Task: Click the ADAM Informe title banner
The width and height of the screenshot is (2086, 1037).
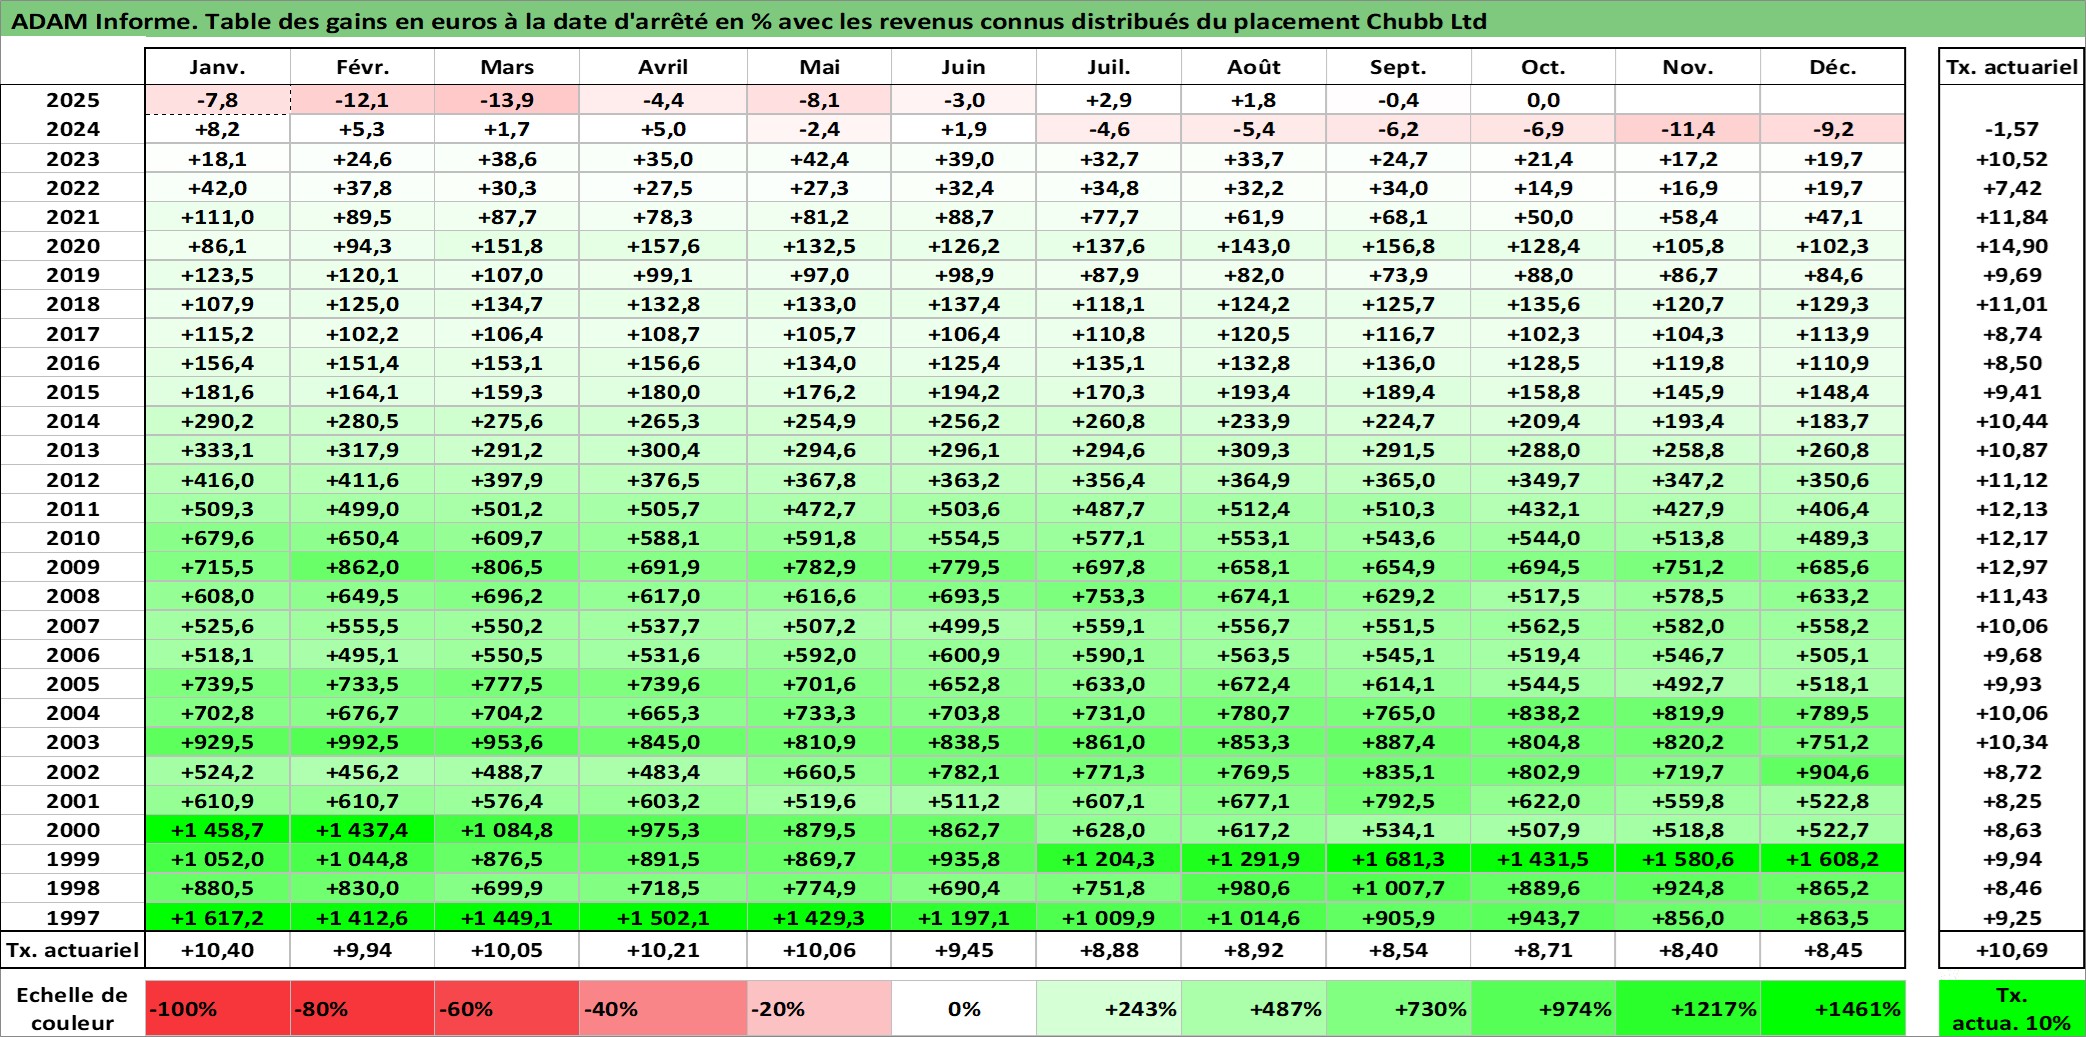Action: tap(1043, 20)
